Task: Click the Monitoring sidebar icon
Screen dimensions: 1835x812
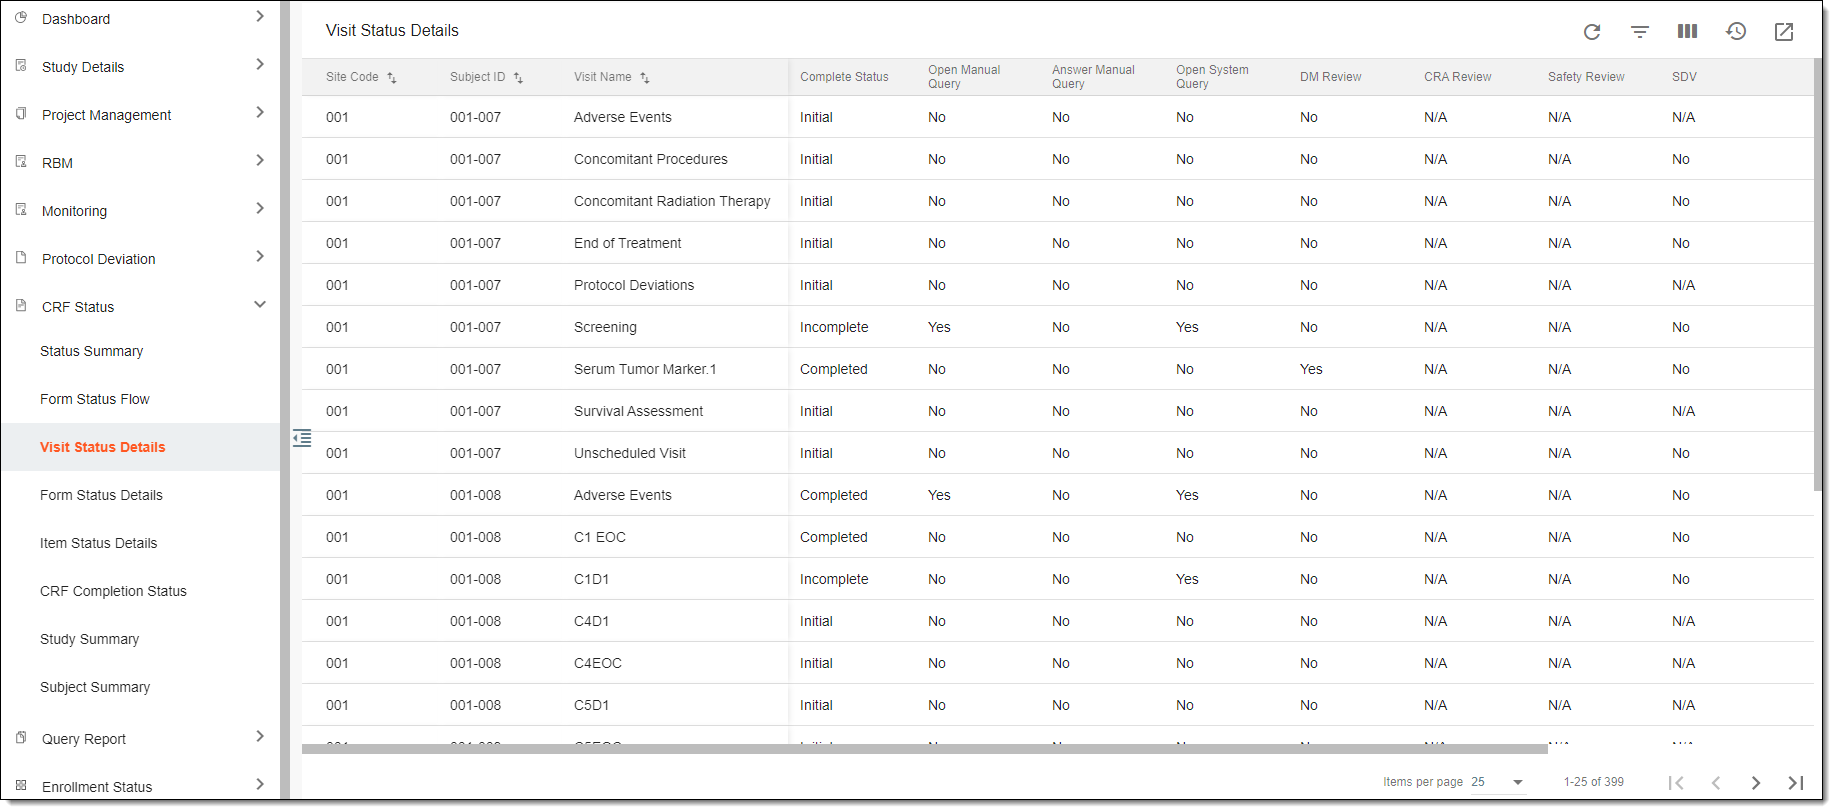Action: tap(21, 209)
